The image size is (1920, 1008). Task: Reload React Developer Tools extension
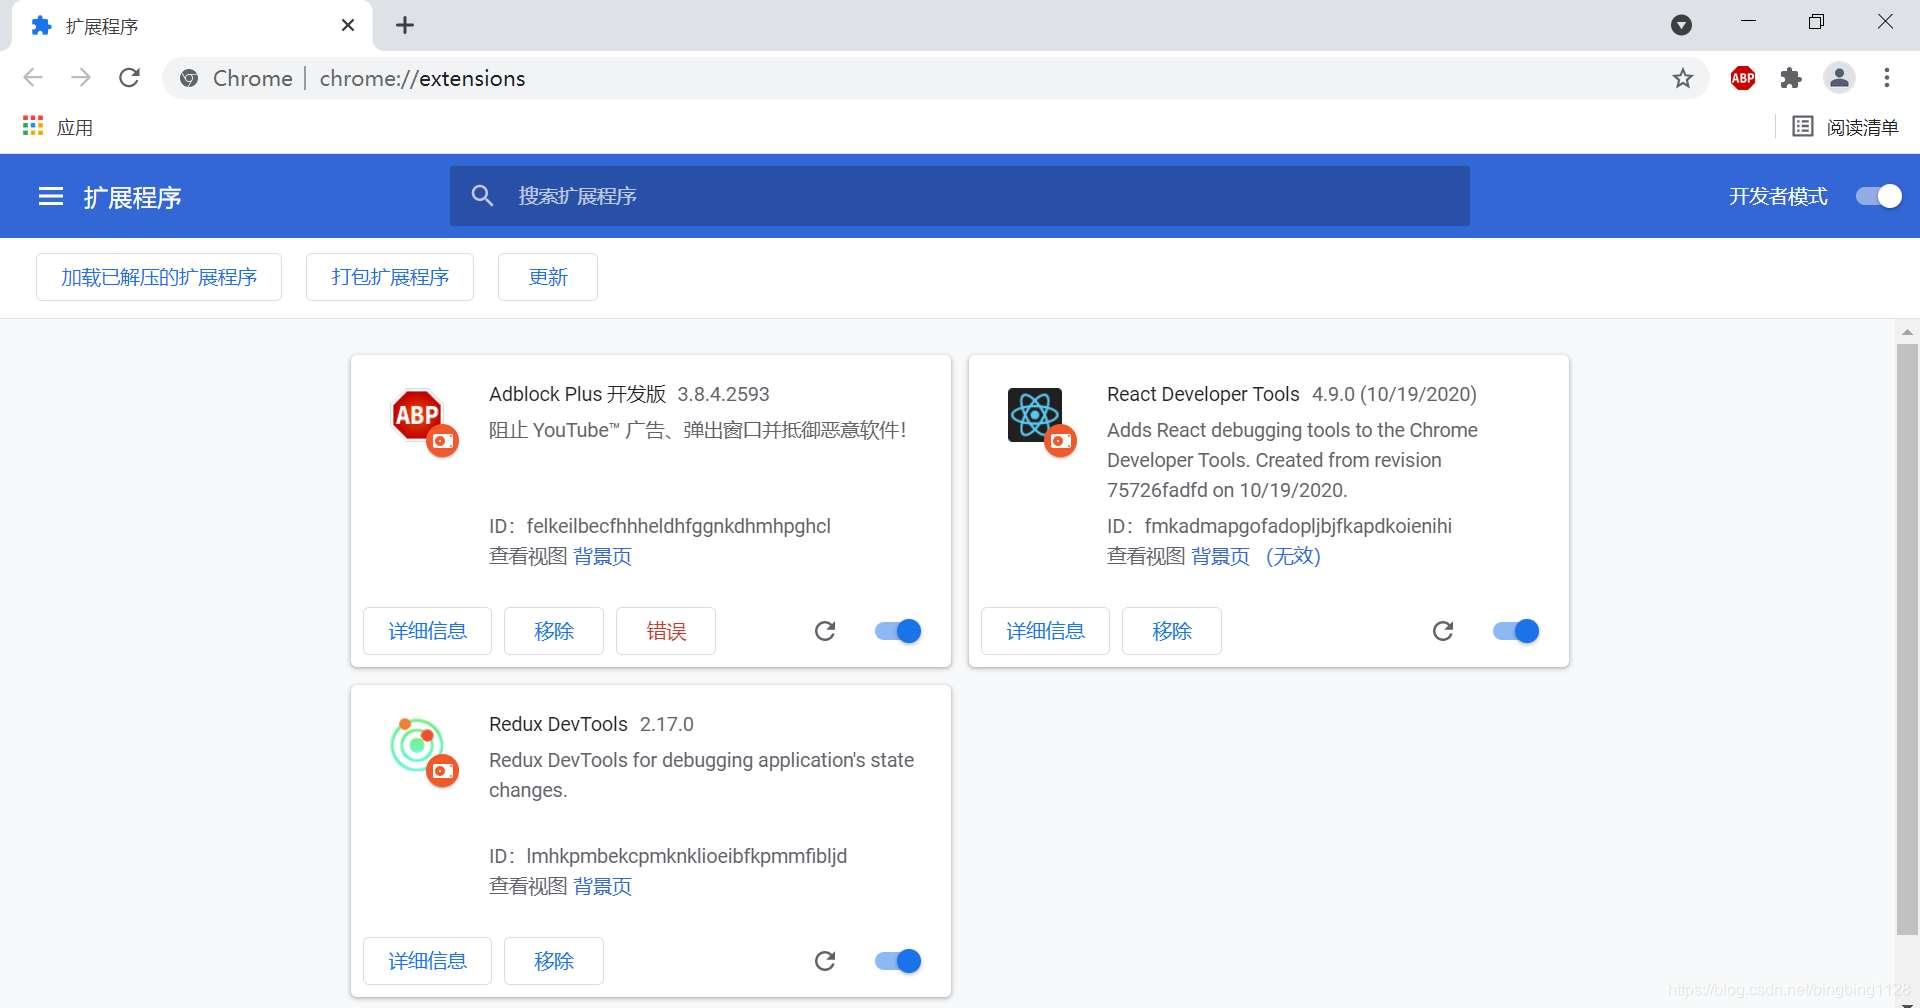point(1443,631)
